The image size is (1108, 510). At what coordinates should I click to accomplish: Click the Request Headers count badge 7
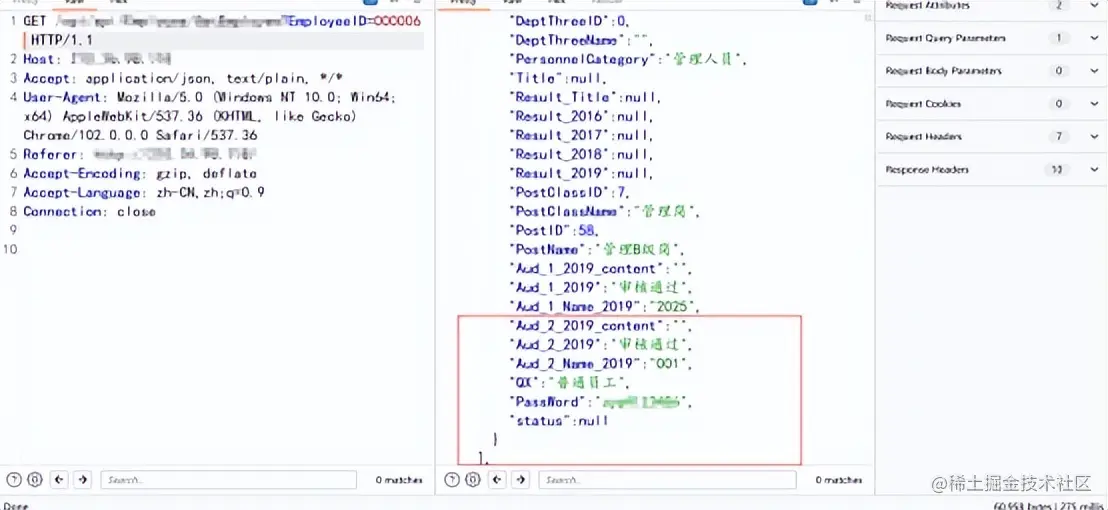tap(1059, 137)
